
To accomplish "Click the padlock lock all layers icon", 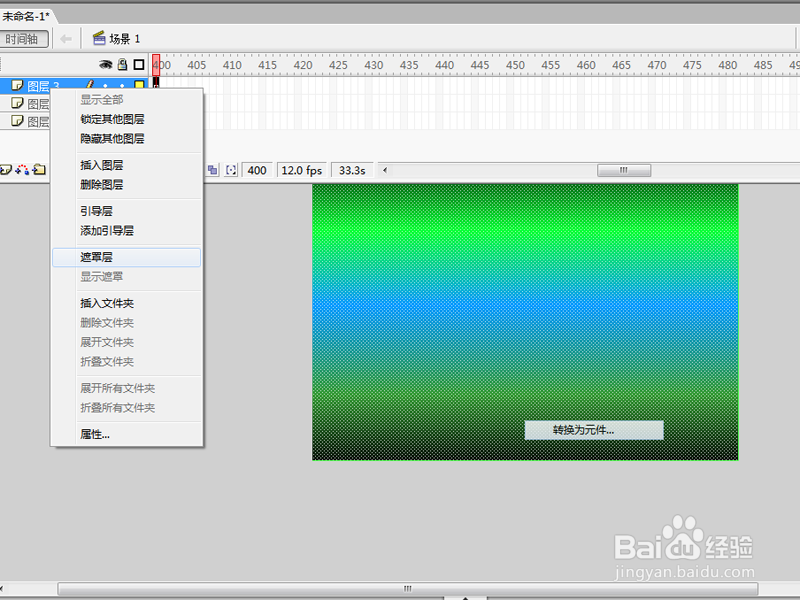I will (x=122, y=64).
